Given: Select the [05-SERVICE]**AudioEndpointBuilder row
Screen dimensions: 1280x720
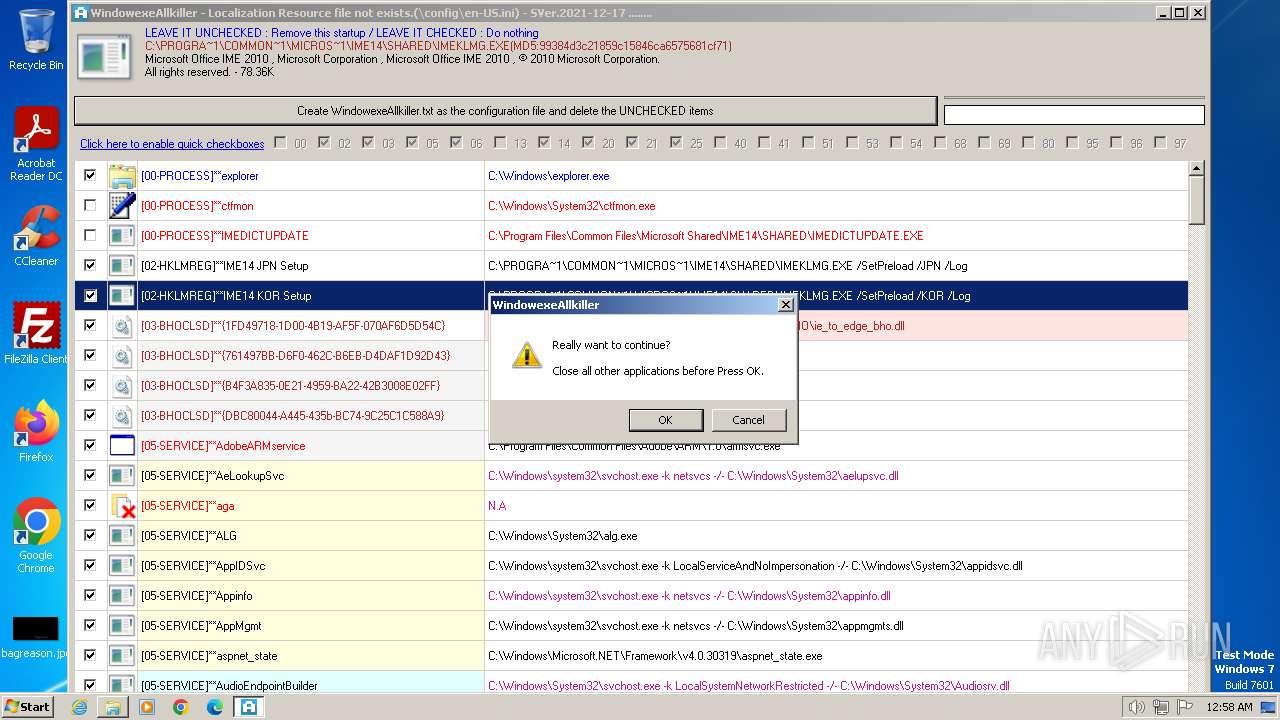Looking at the screenshot, I should (631, 685).
